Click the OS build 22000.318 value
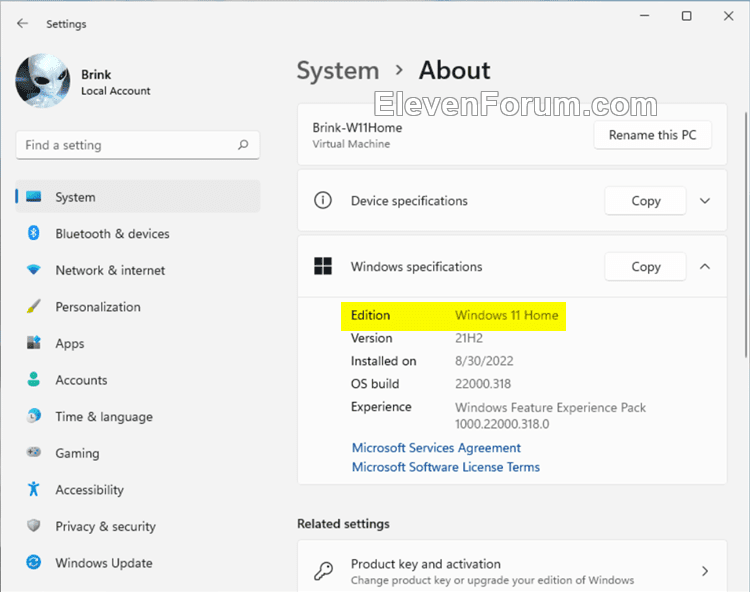Viewport: 750px width, 592px height. click(x=483, y=384)
